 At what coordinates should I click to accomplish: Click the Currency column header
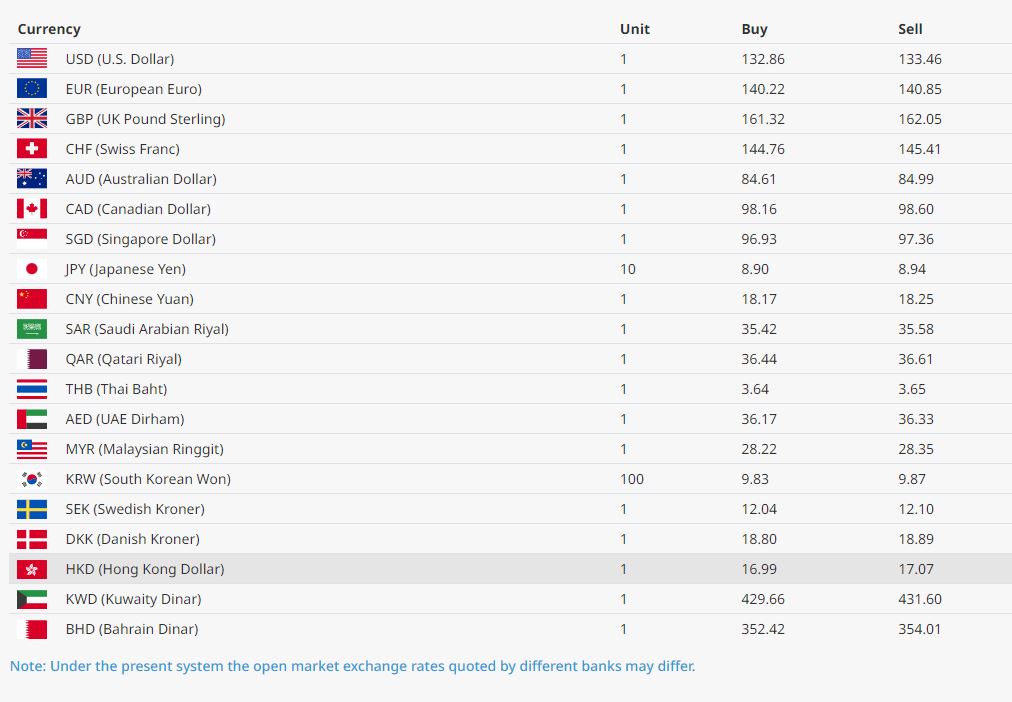tap(49, 29)
